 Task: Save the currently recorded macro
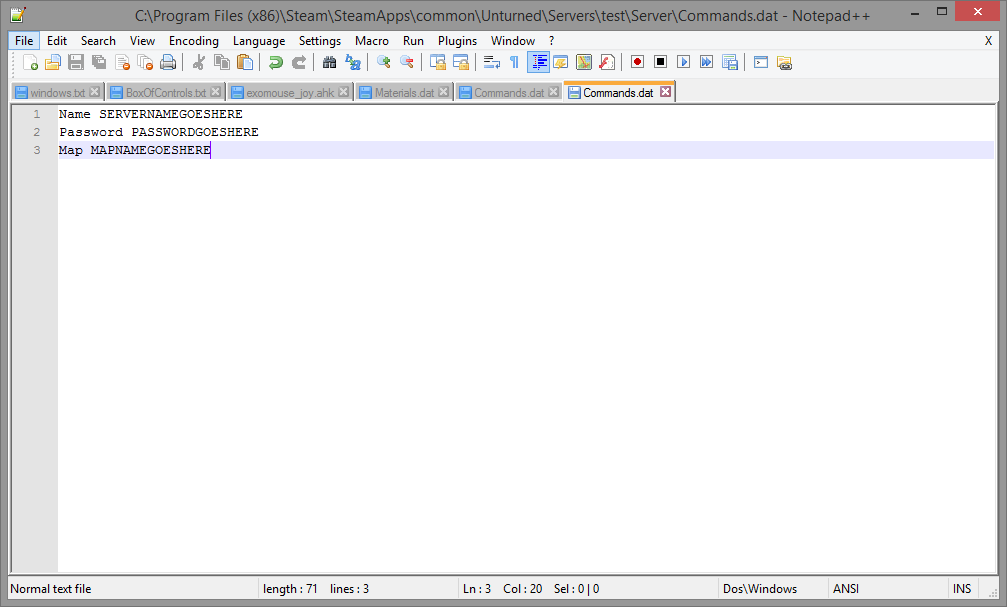730,62
